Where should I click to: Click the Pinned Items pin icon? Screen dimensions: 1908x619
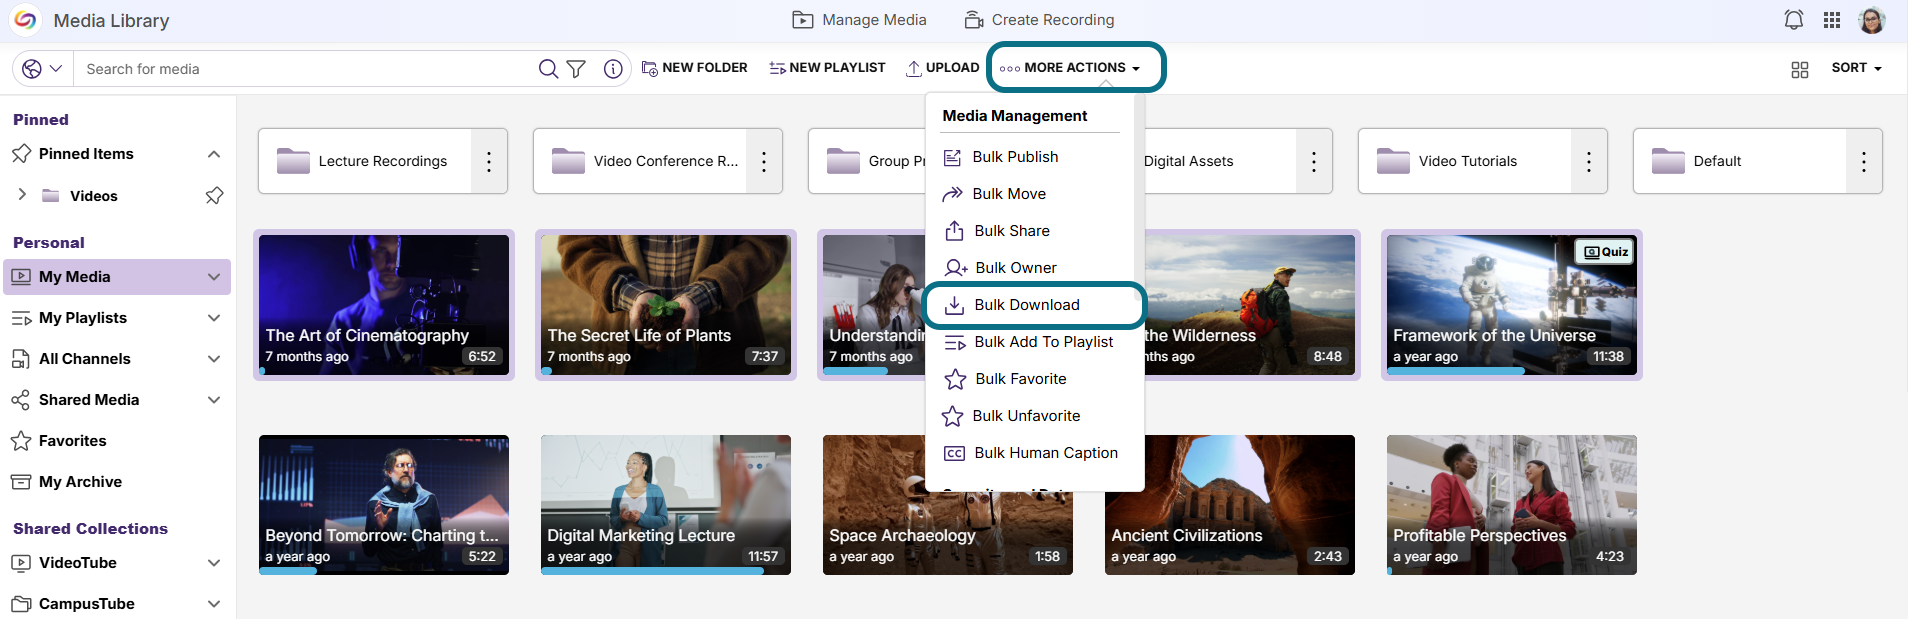21,154
